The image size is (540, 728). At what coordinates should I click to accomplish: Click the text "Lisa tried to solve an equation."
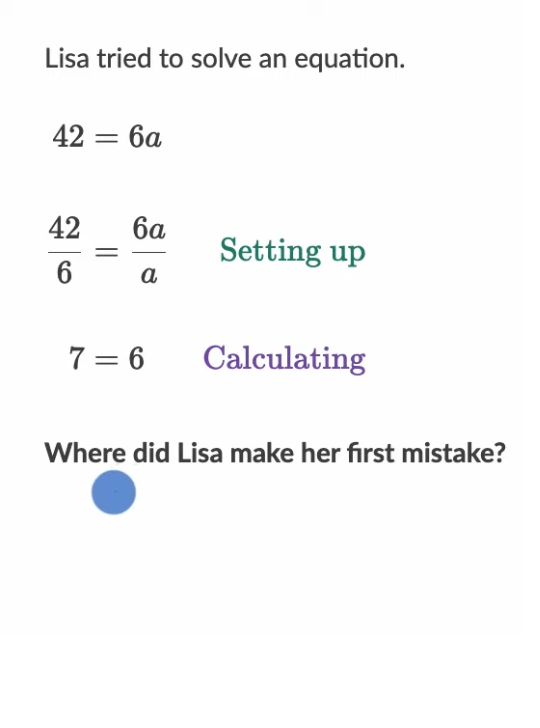point(225,59)
